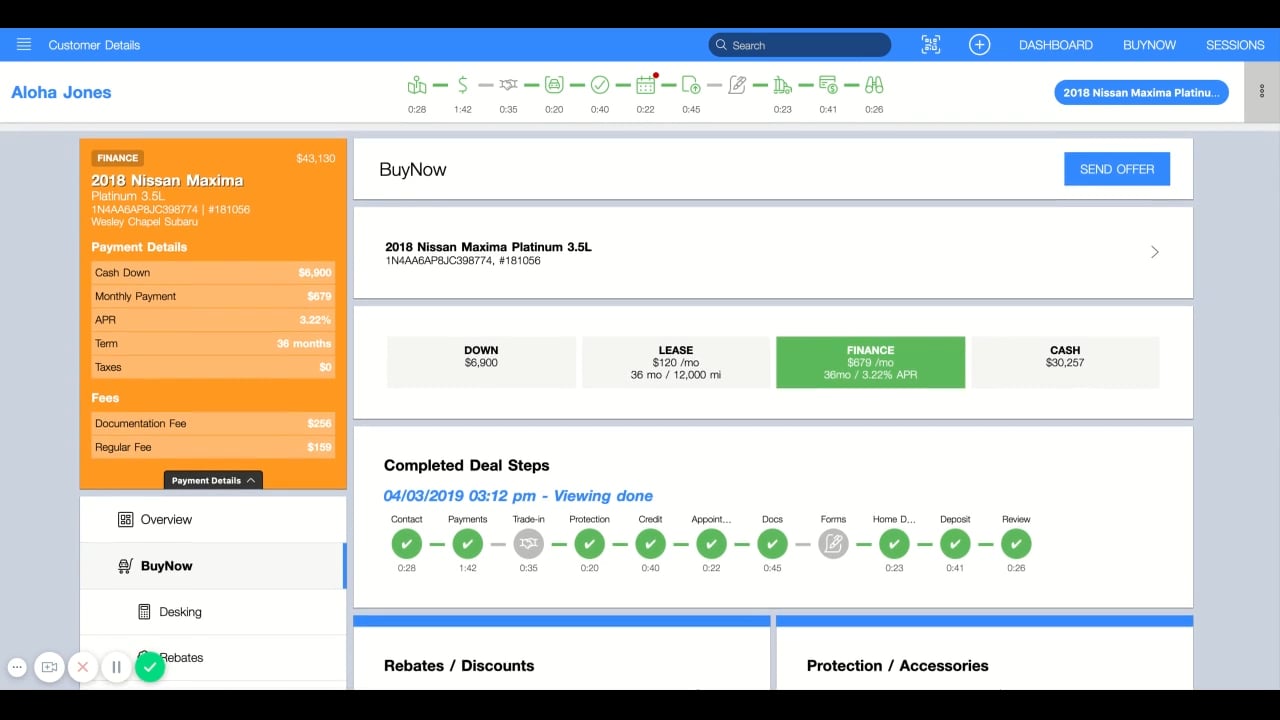Image resolution: width=1280 pixels, height=720 pixels.
Task: Select the LEASE $120/mo option
Action: (676, 362)
